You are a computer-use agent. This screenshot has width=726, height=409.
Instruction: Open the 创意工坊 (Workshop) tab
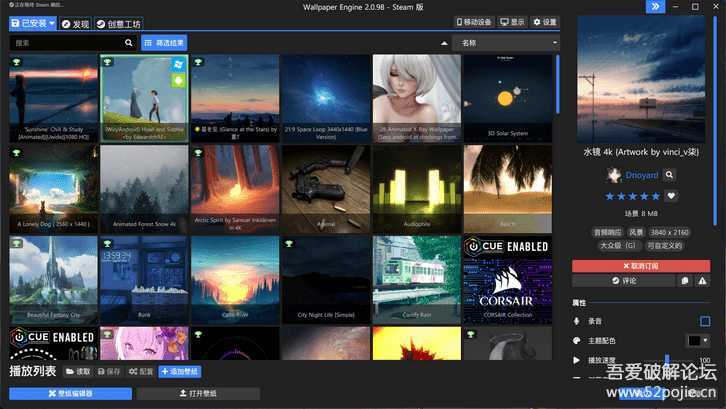(x=119, y=23)
